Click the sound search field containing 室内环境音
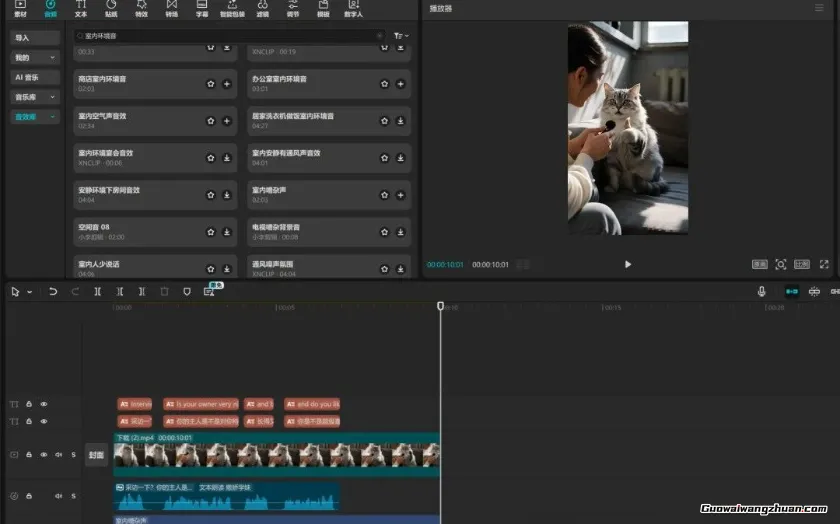Viewport: 840px width, 524px height. (229, 36)
